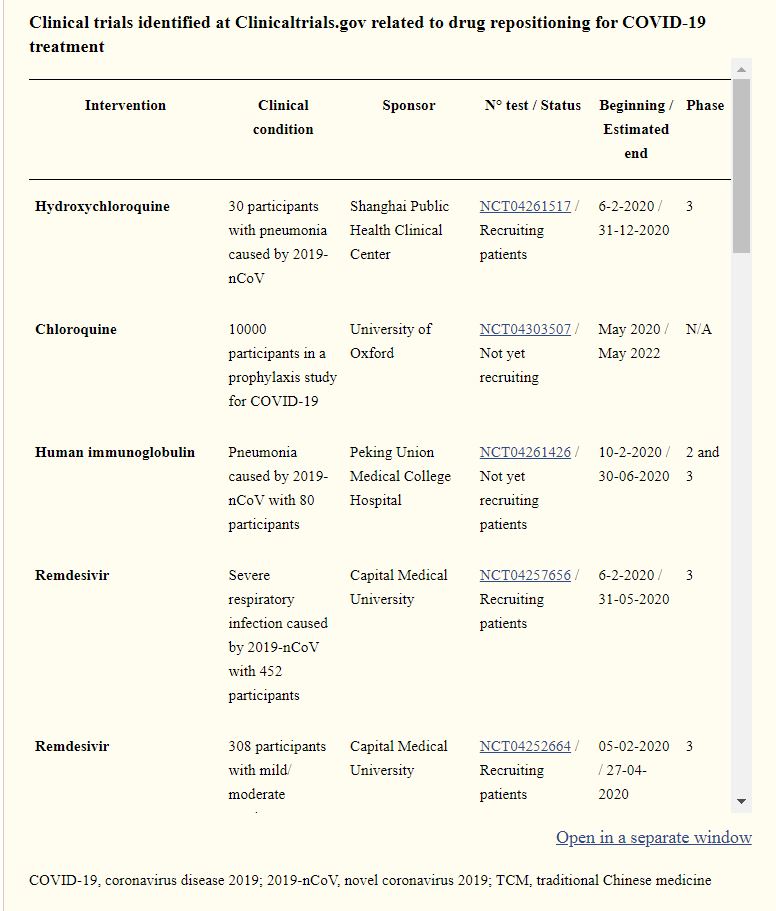Select the Human immunoglobulin row label
This screenshot has width=776, height=911.
(x=115, y=453)
